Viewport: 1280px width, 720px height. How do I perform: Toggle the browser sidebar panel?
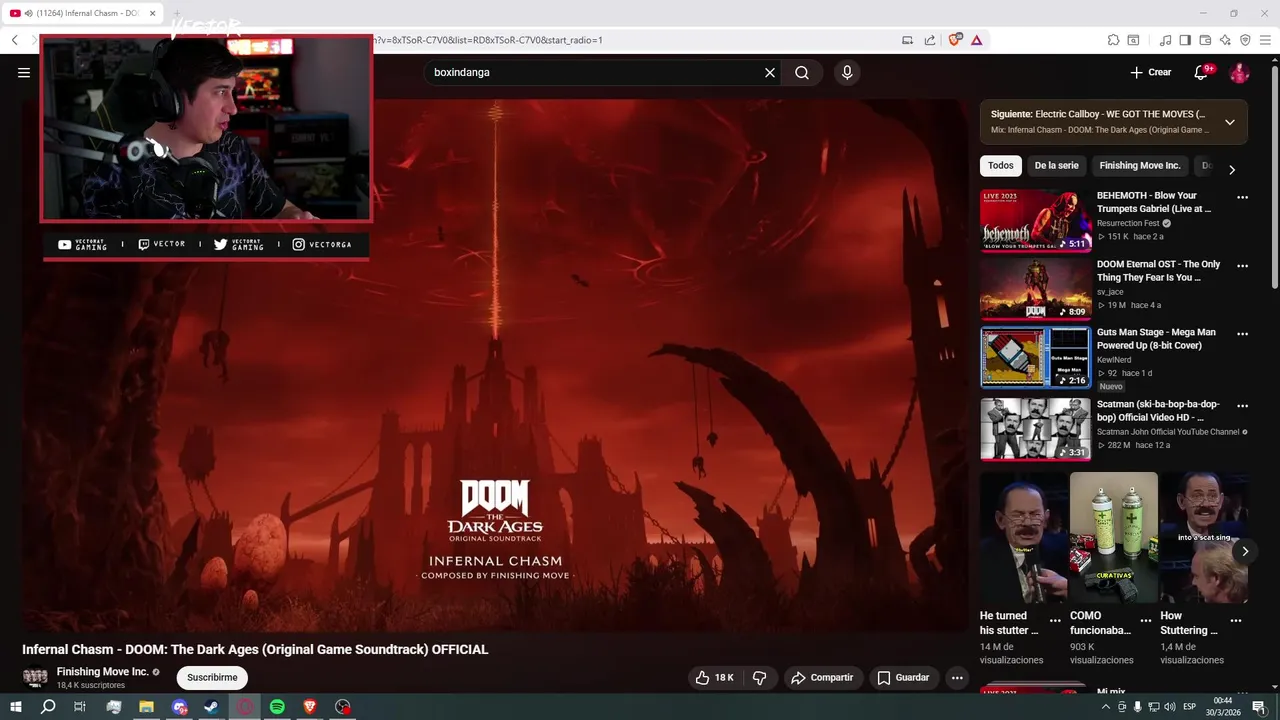click(1185, 40)
